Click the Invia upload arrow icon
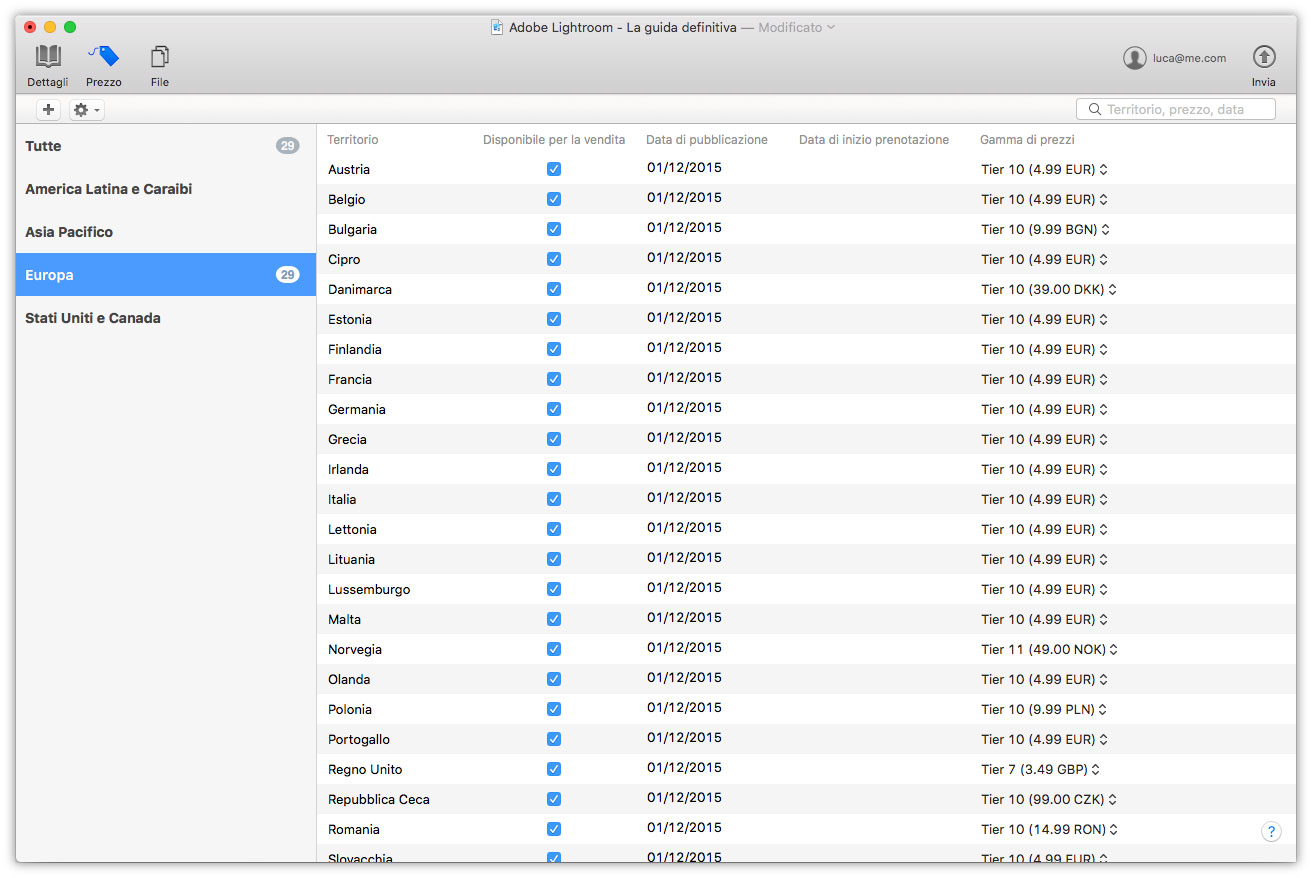Image resolution: width=1312 pixels, height=878 pixels. point(1264,56)
